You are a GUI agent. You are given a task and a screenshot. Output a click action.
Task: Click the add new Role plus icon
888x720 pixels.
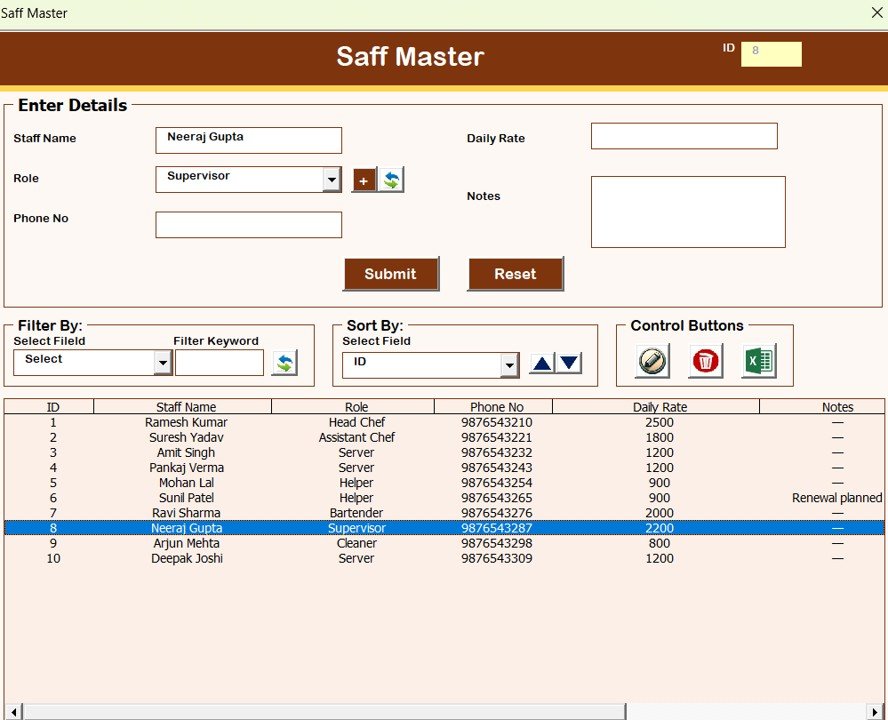[x=362, y=180]
